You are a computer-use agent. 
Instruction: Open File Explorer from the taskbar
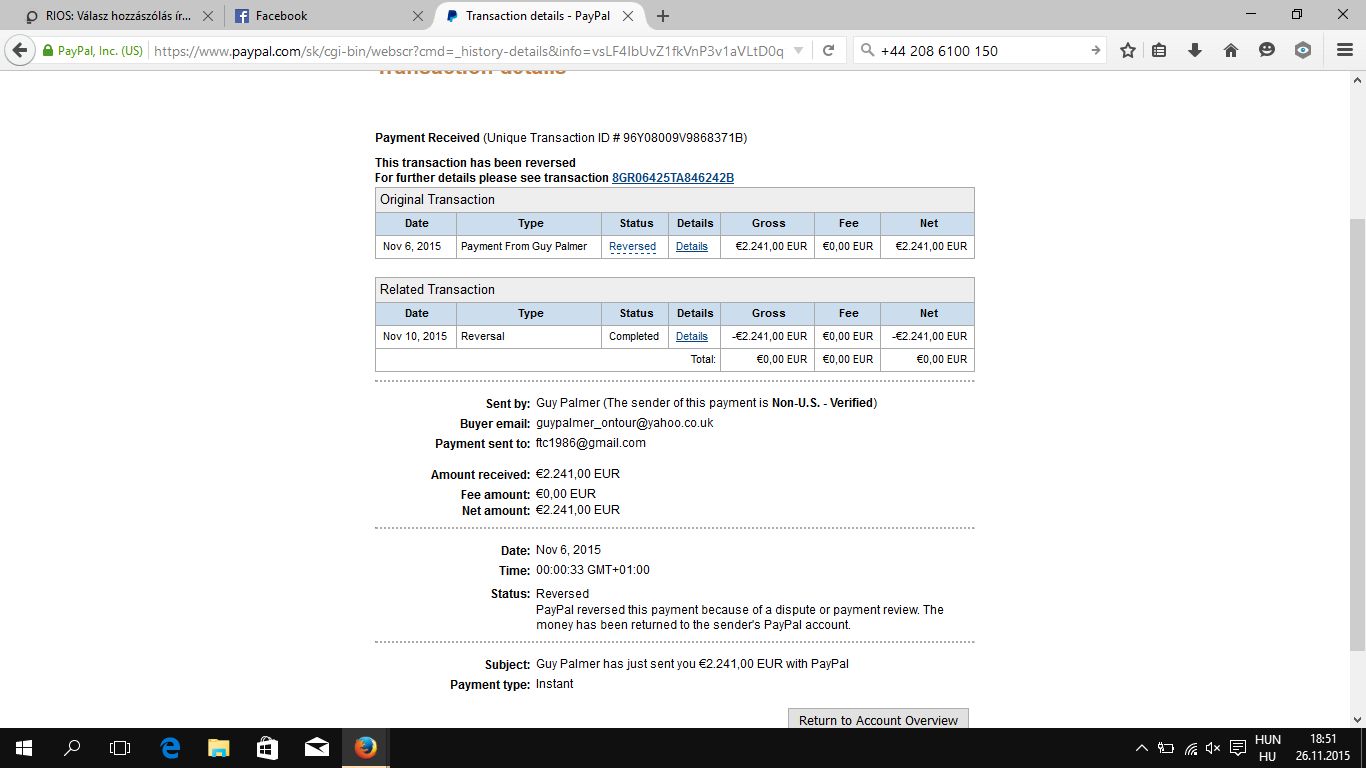pos(218,748)
